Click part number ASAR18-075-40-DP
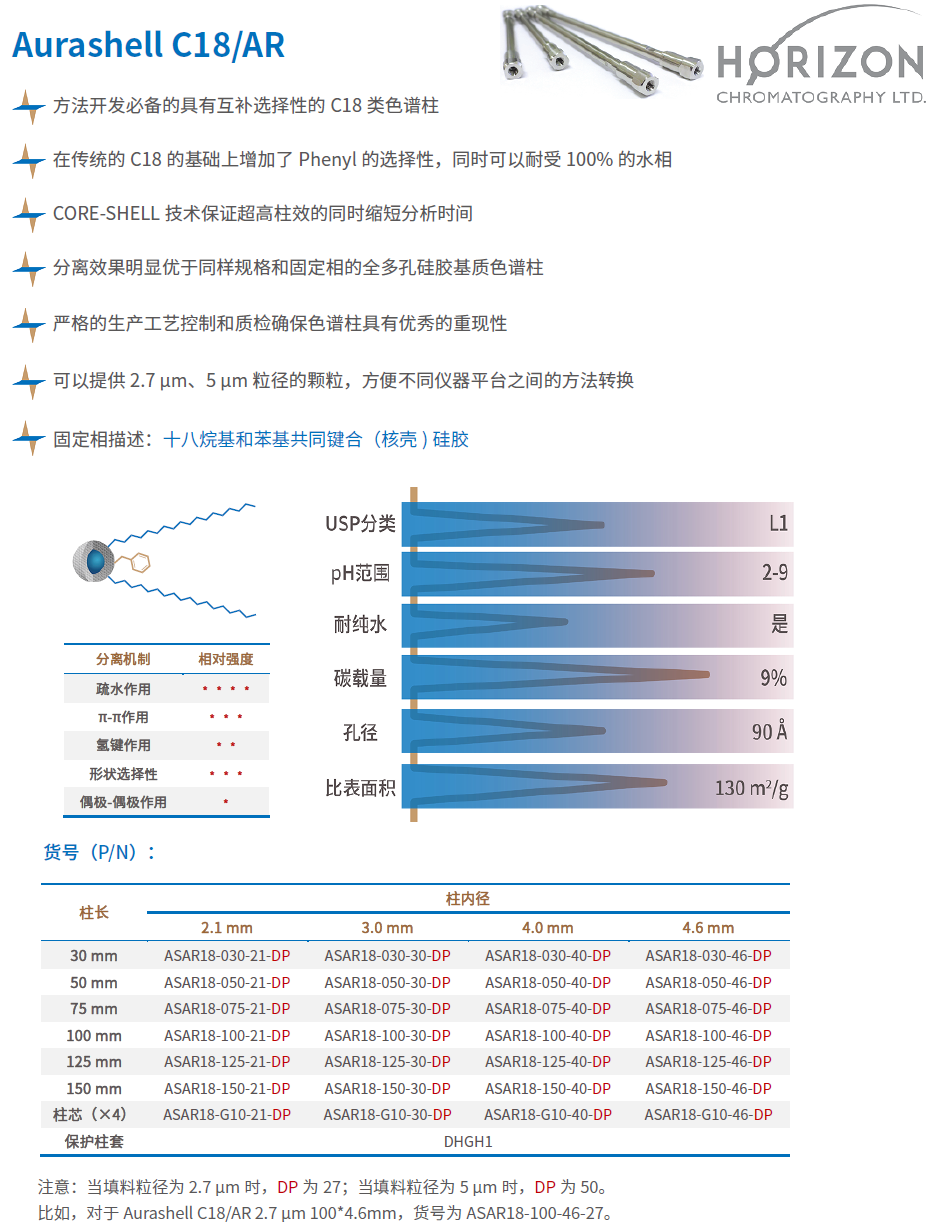 (x=548, y=1008)
